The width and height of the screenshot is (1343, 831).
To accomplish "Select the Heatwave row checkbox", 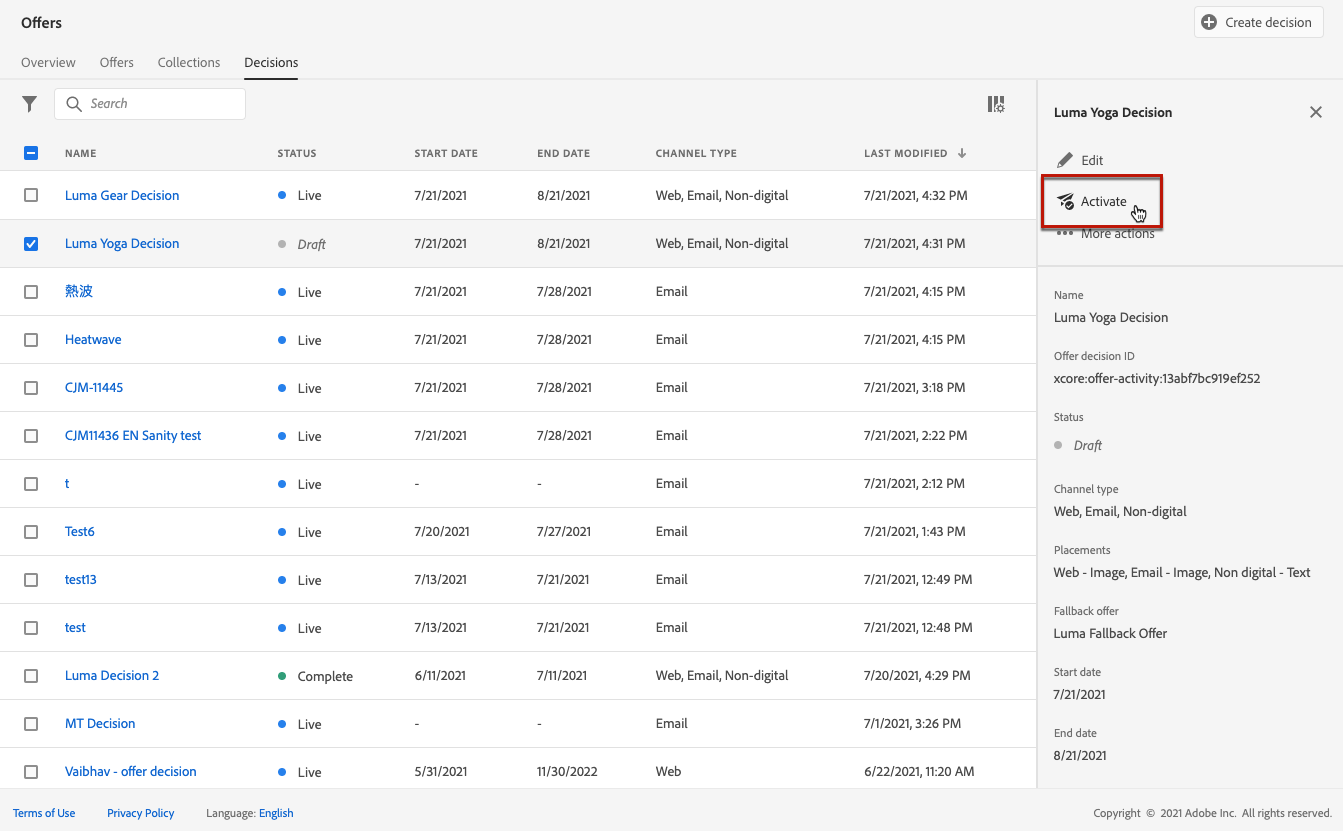I will (x=31, y=340).
